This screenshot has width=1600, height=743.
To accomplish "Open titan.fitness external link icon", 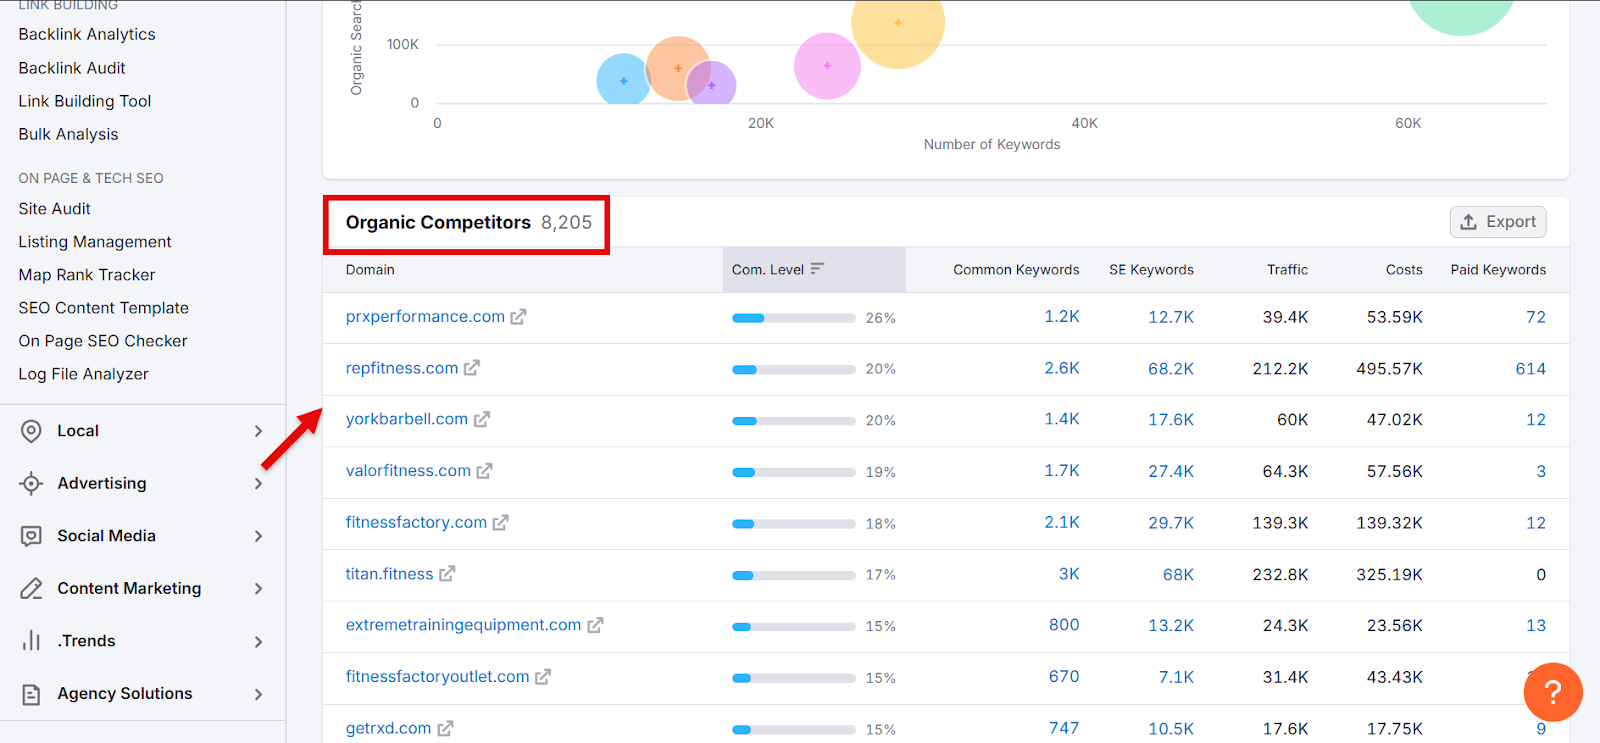I will tap(447, 574).
